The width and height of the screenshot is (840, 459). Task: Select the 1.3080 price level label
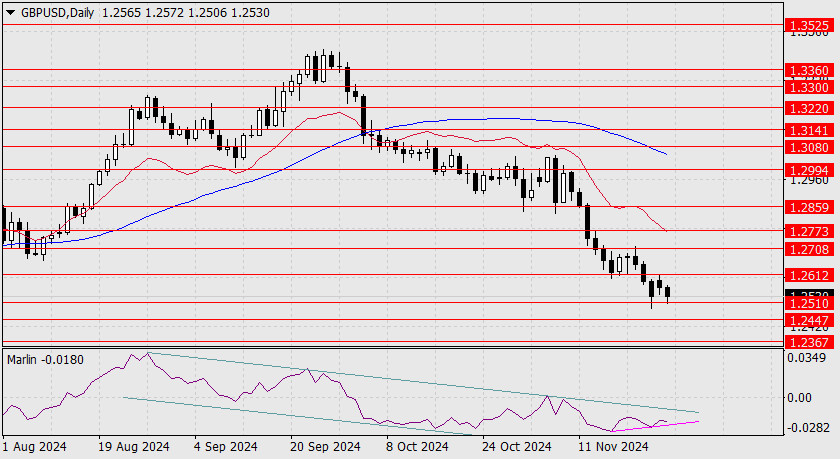tap(809, 147)
